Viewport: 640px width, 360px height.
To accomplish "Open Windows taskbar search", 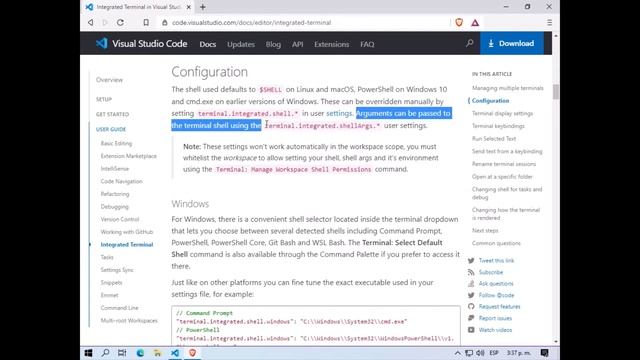I will tap(105, 353).
